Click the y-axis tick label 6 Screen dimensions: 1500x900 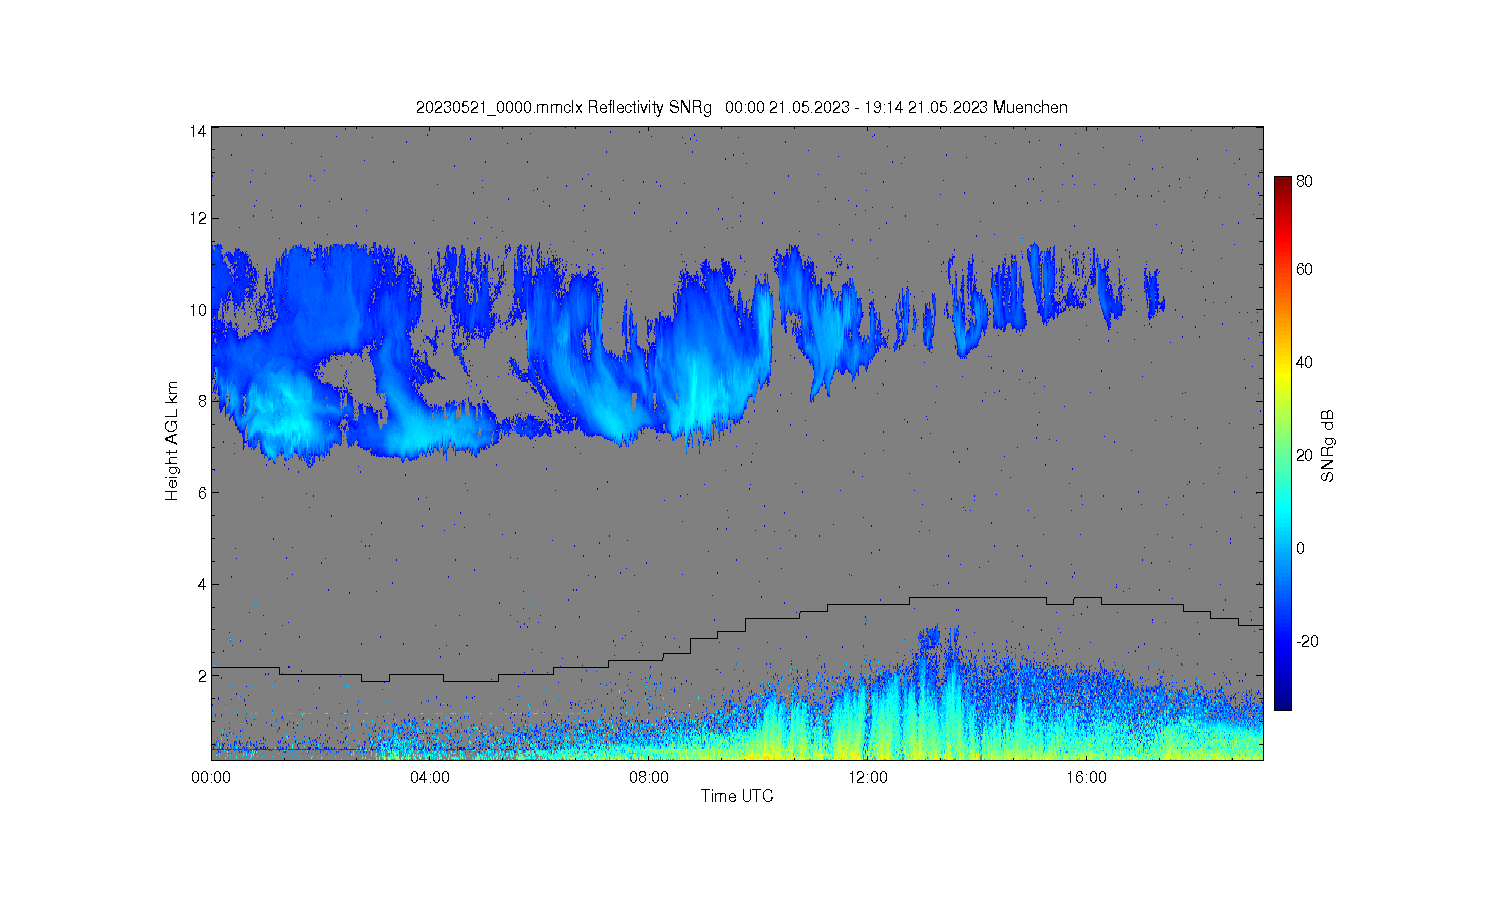(x=202, y=493)
